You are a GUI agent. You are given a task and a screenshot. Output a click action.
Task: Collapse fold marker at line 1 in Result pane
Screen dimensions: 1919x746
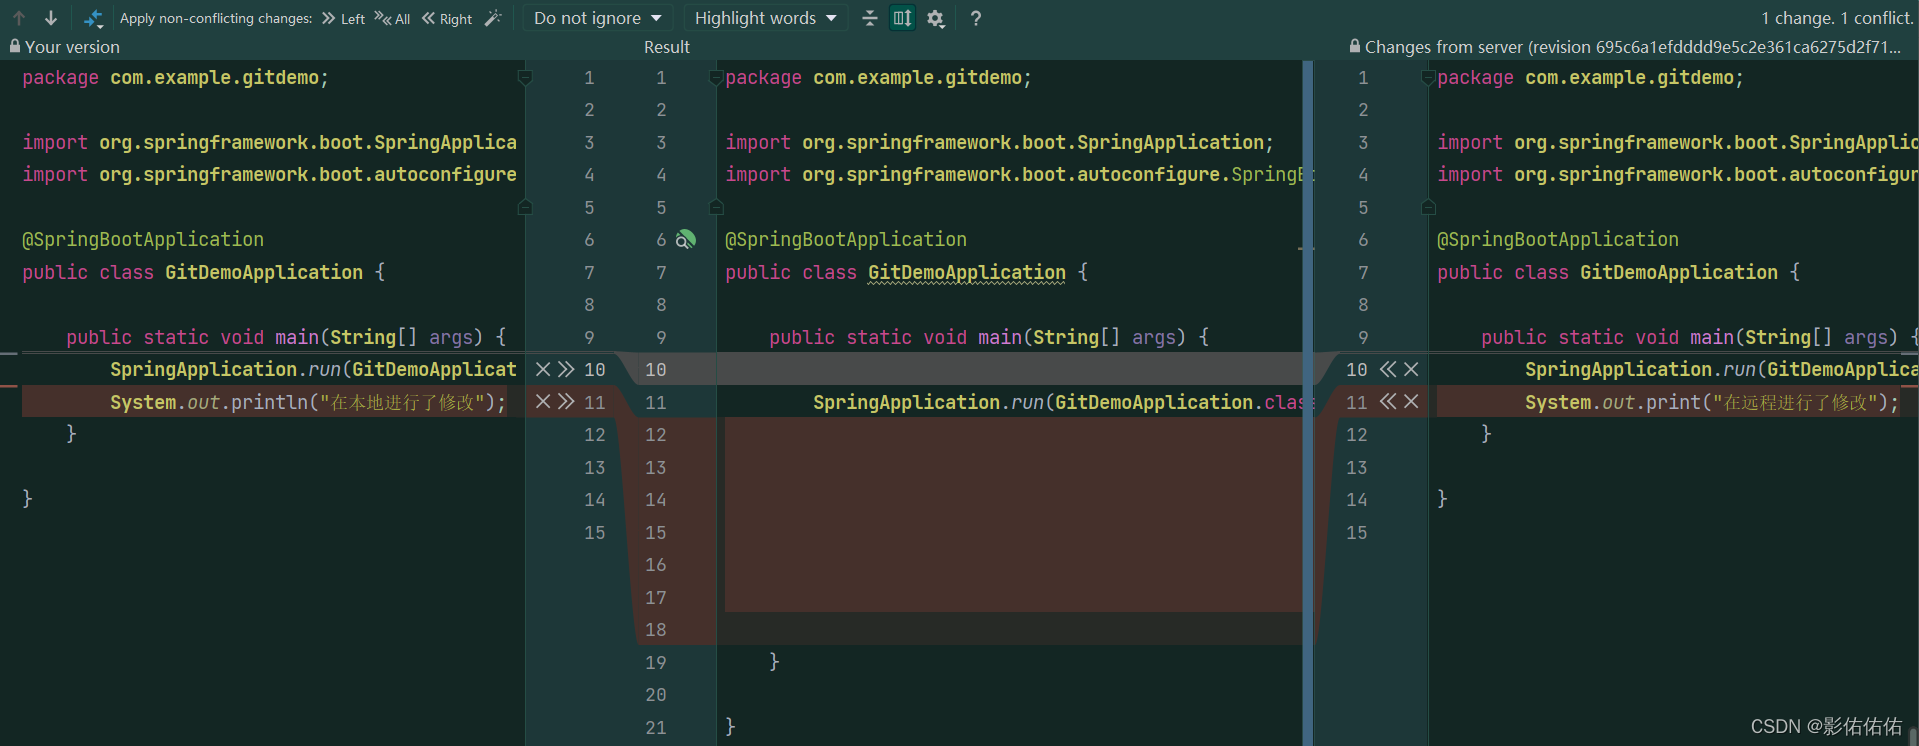pyautogui.click(x=716, y=77)
